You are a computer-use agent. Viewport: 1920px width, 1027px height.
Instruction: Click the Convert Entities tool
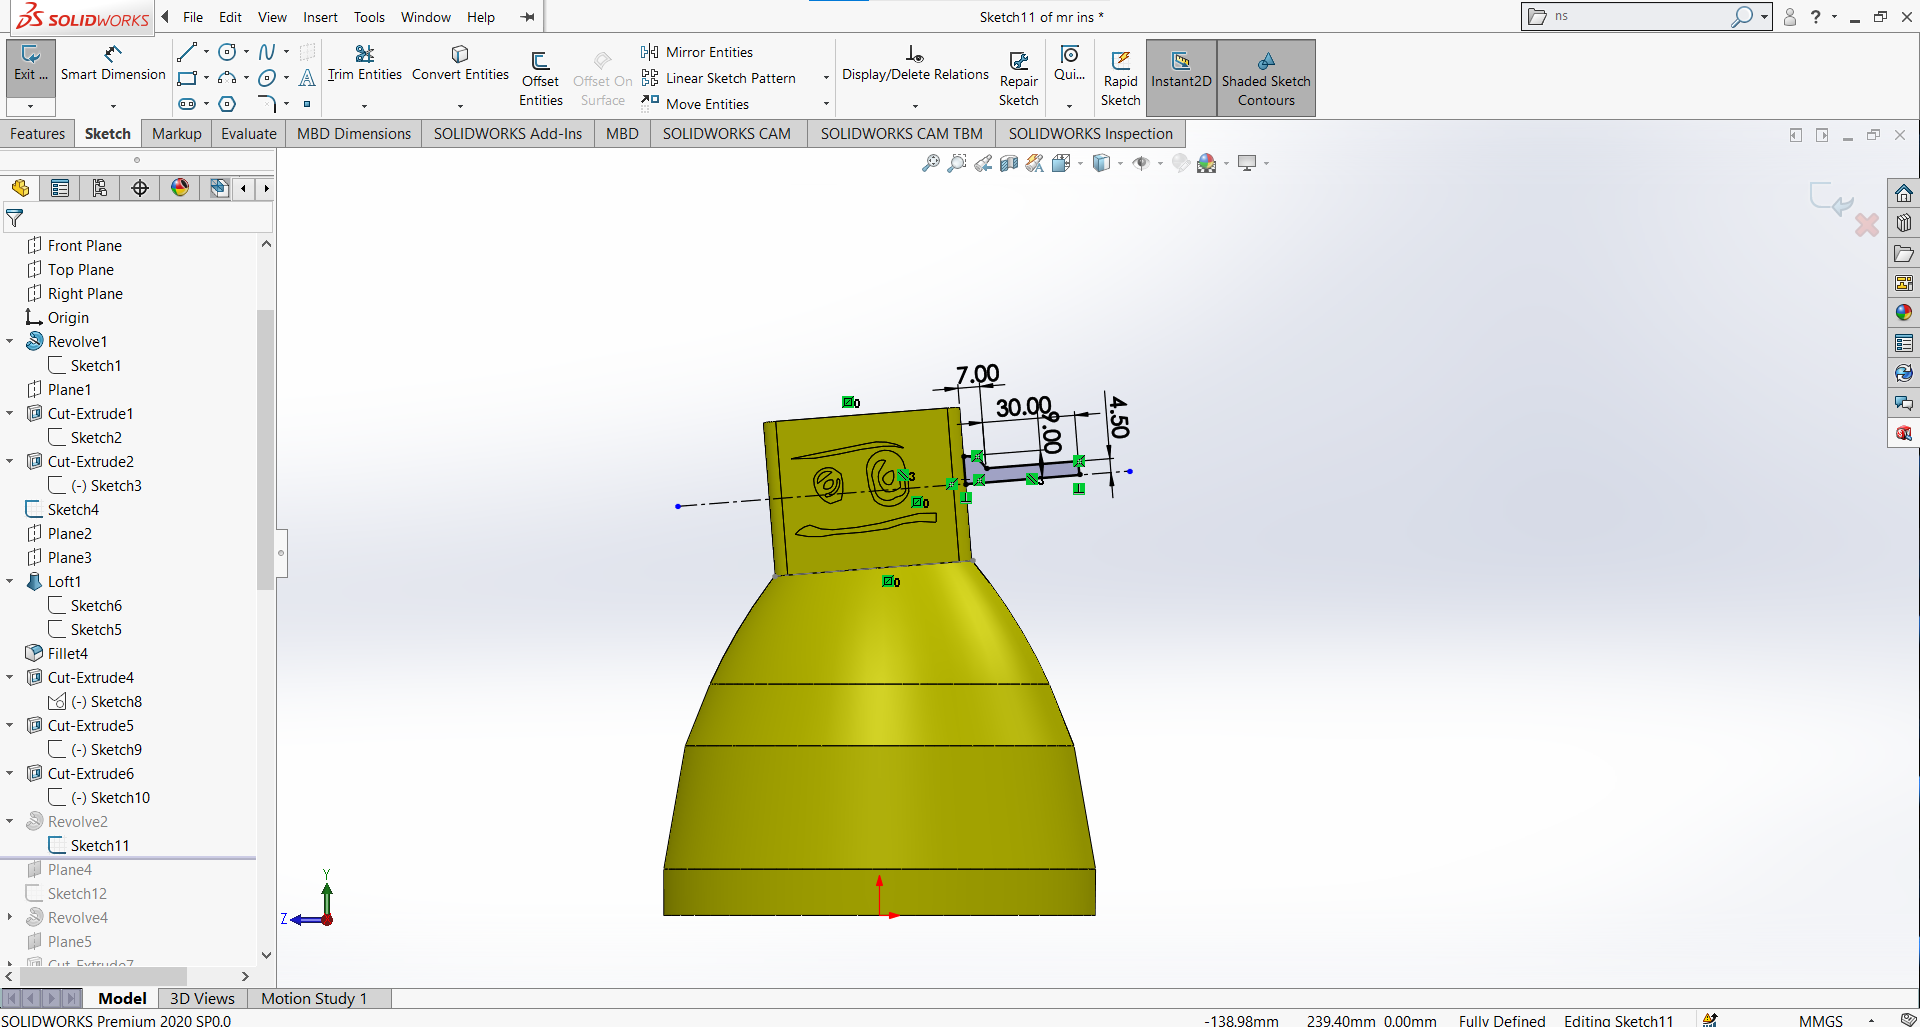coord(460,64)
